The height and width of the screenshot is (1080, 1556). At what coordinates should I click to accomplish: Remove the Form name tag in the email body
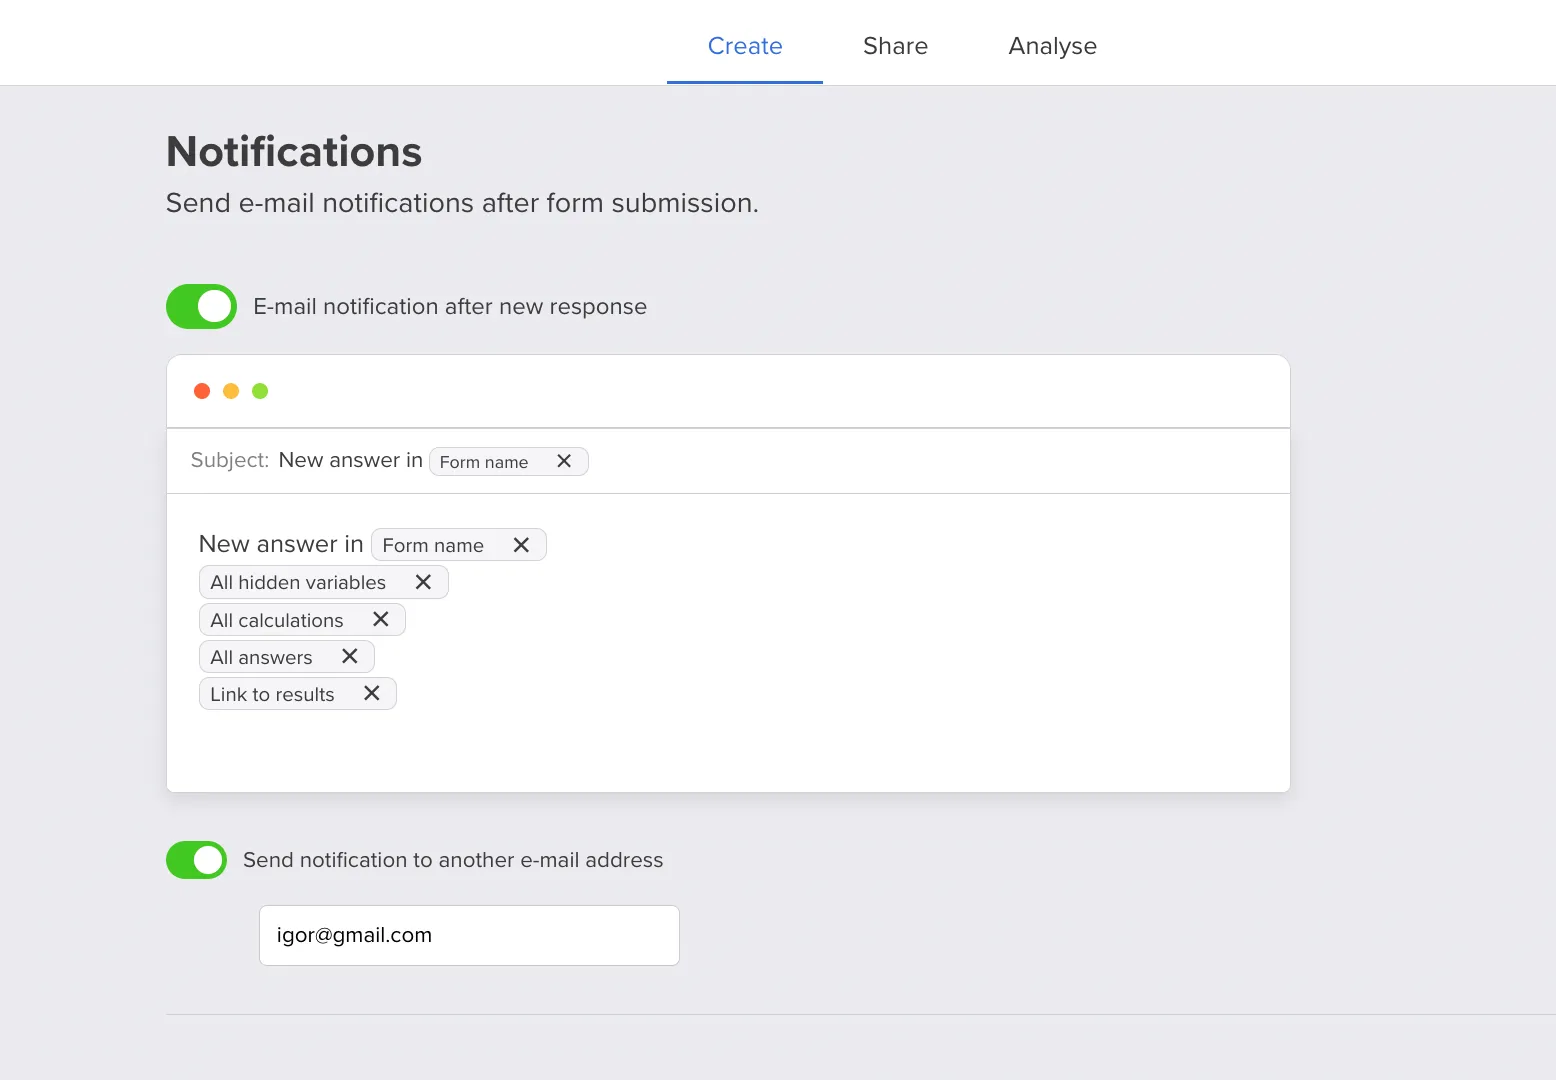[x=521, y=545]
